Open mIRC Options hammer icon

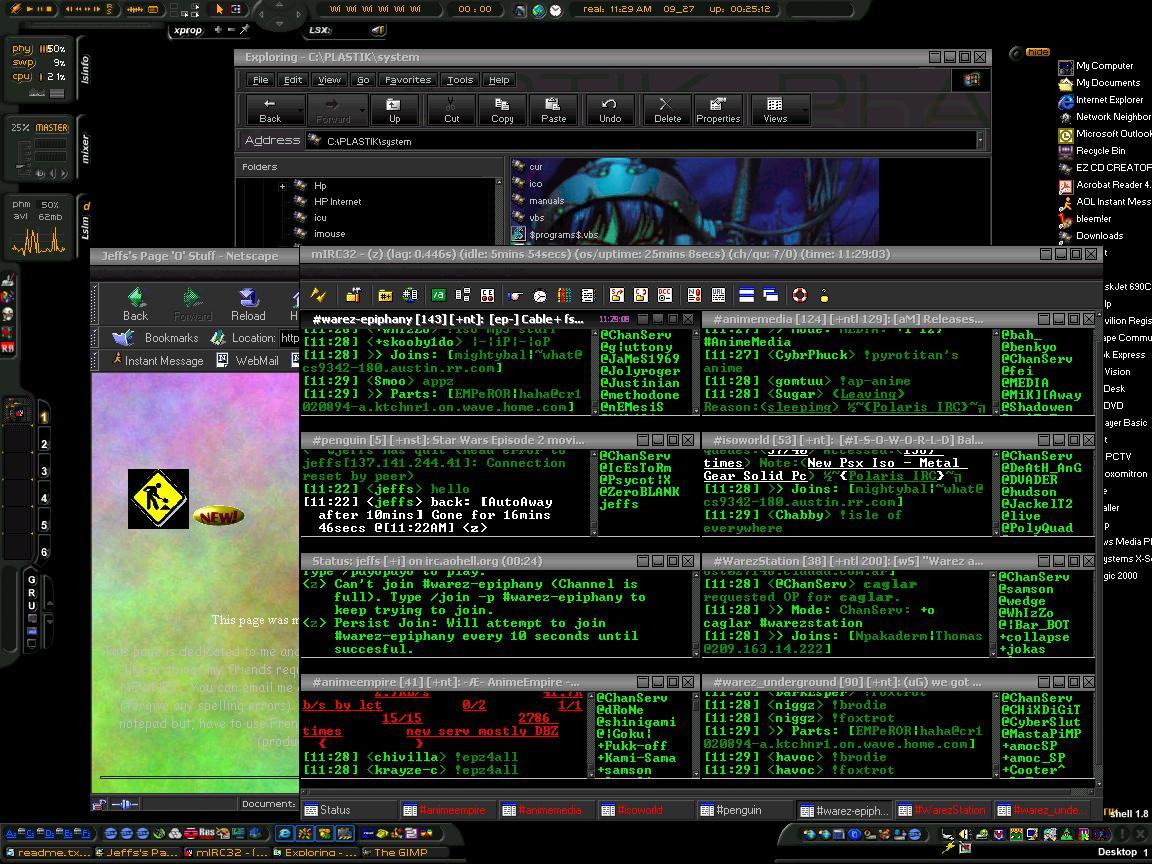353,295
